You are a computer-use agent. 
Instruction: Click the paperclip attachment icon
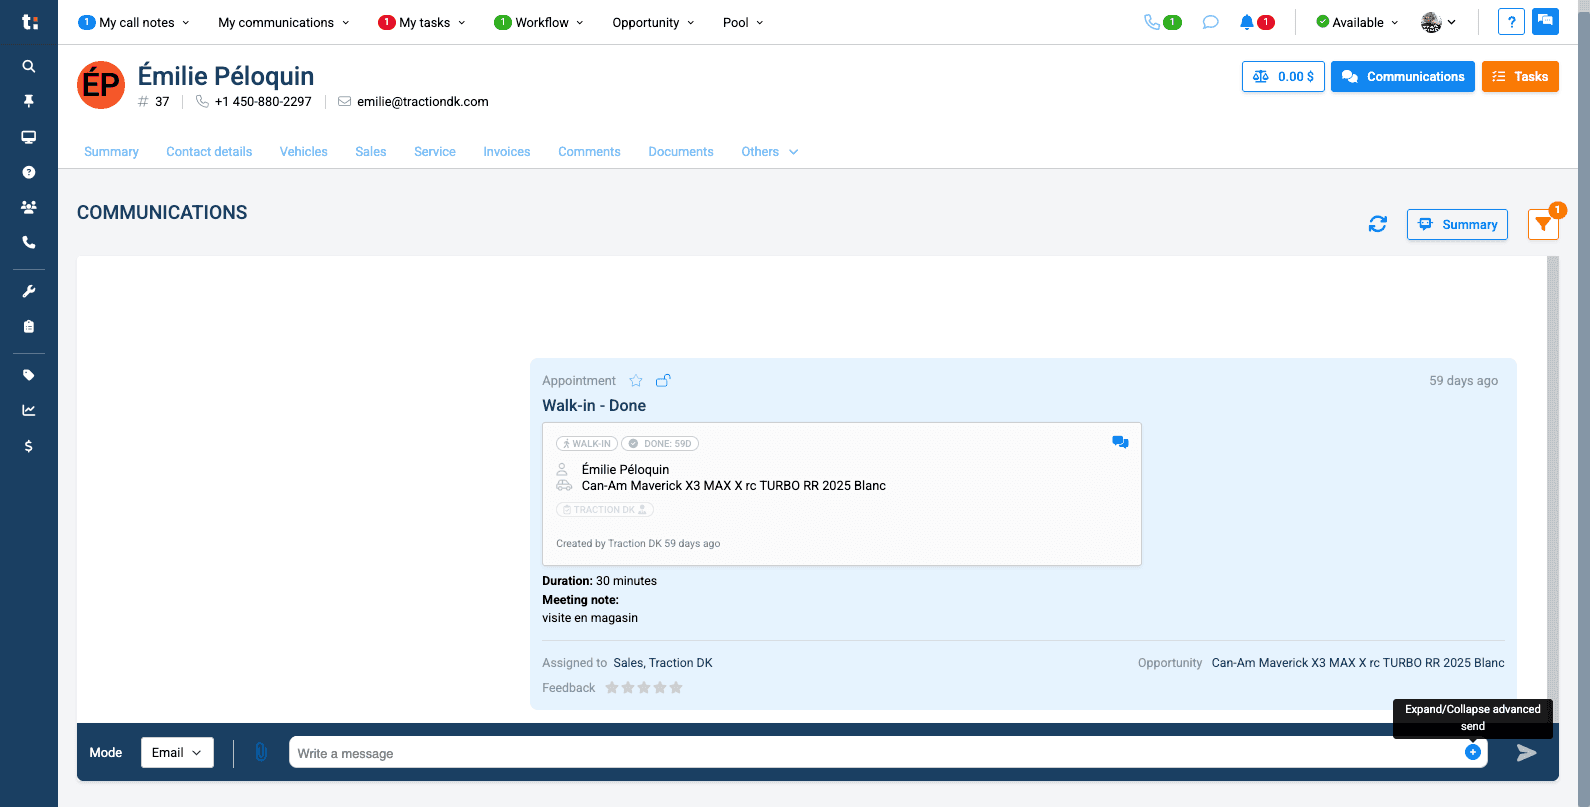261,752
